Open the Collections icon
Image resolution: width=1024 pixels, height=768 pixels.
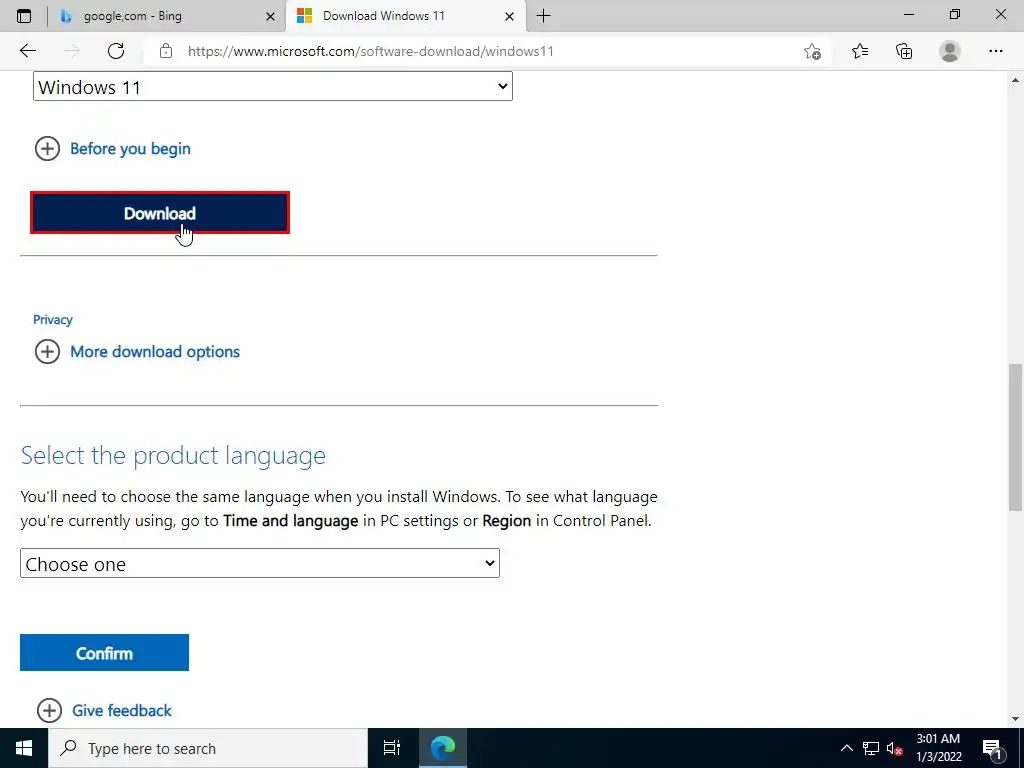point(904,51)
